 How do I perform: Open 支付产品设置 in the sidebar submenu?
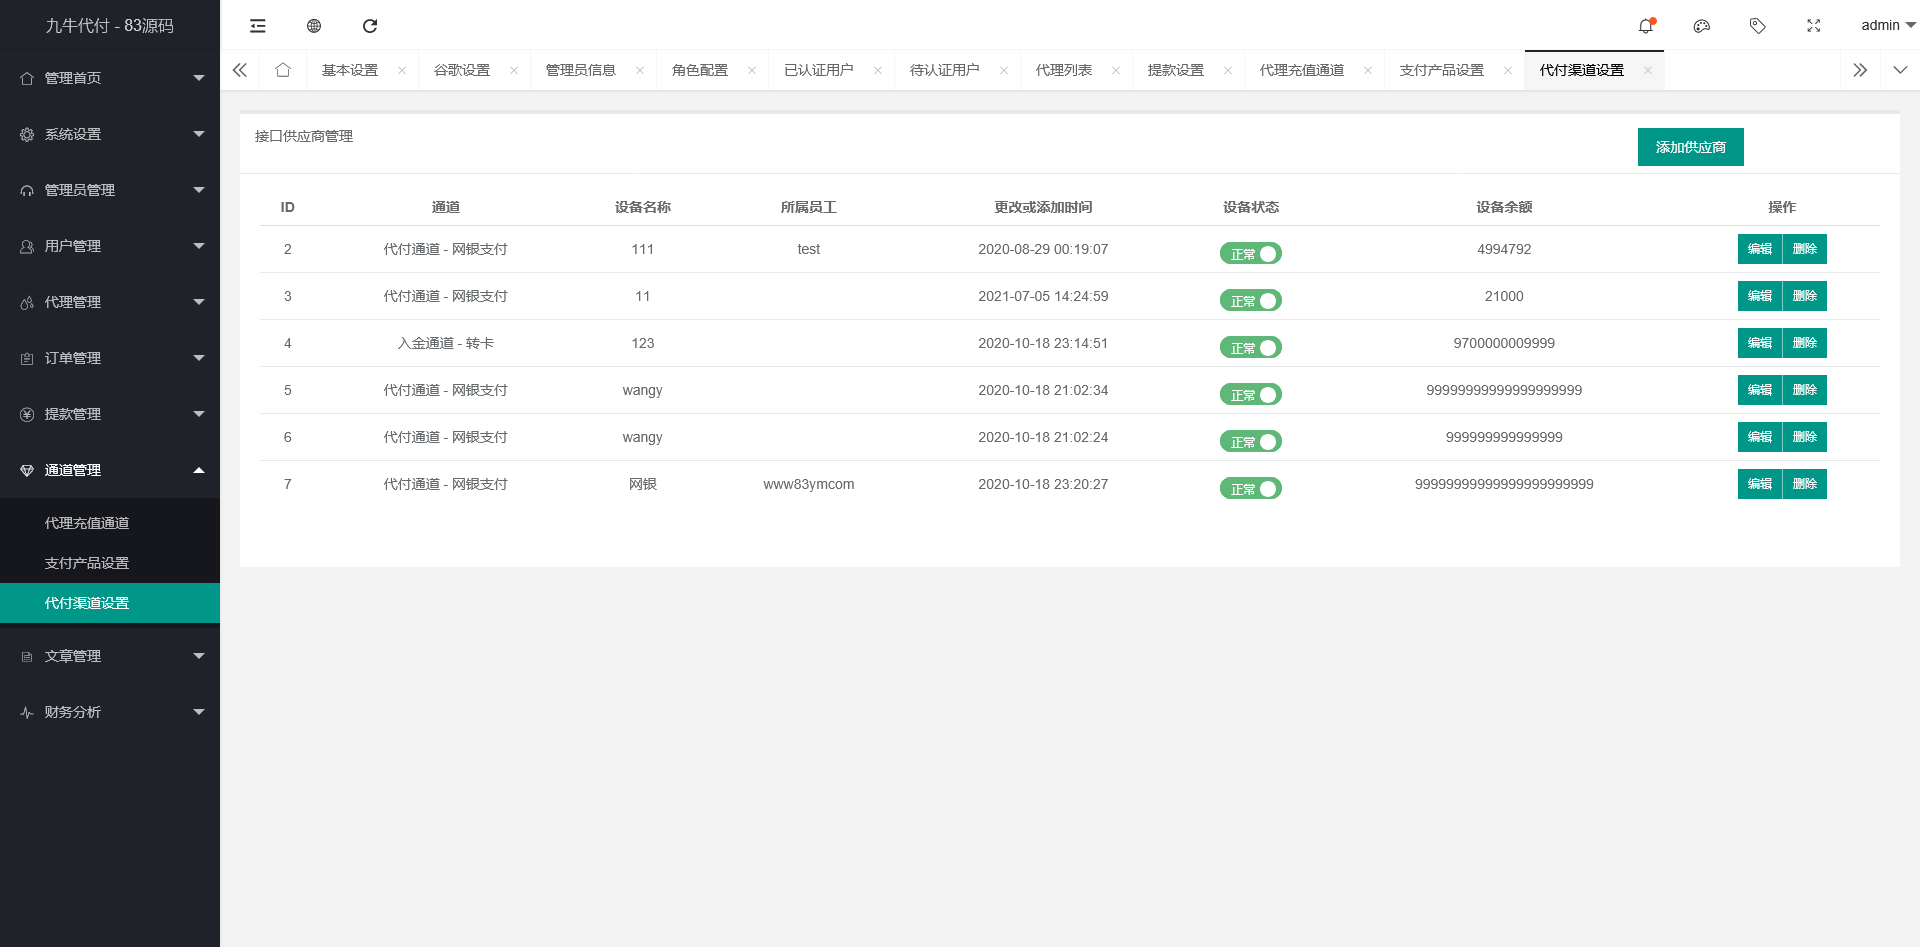(x=87, y=563)
